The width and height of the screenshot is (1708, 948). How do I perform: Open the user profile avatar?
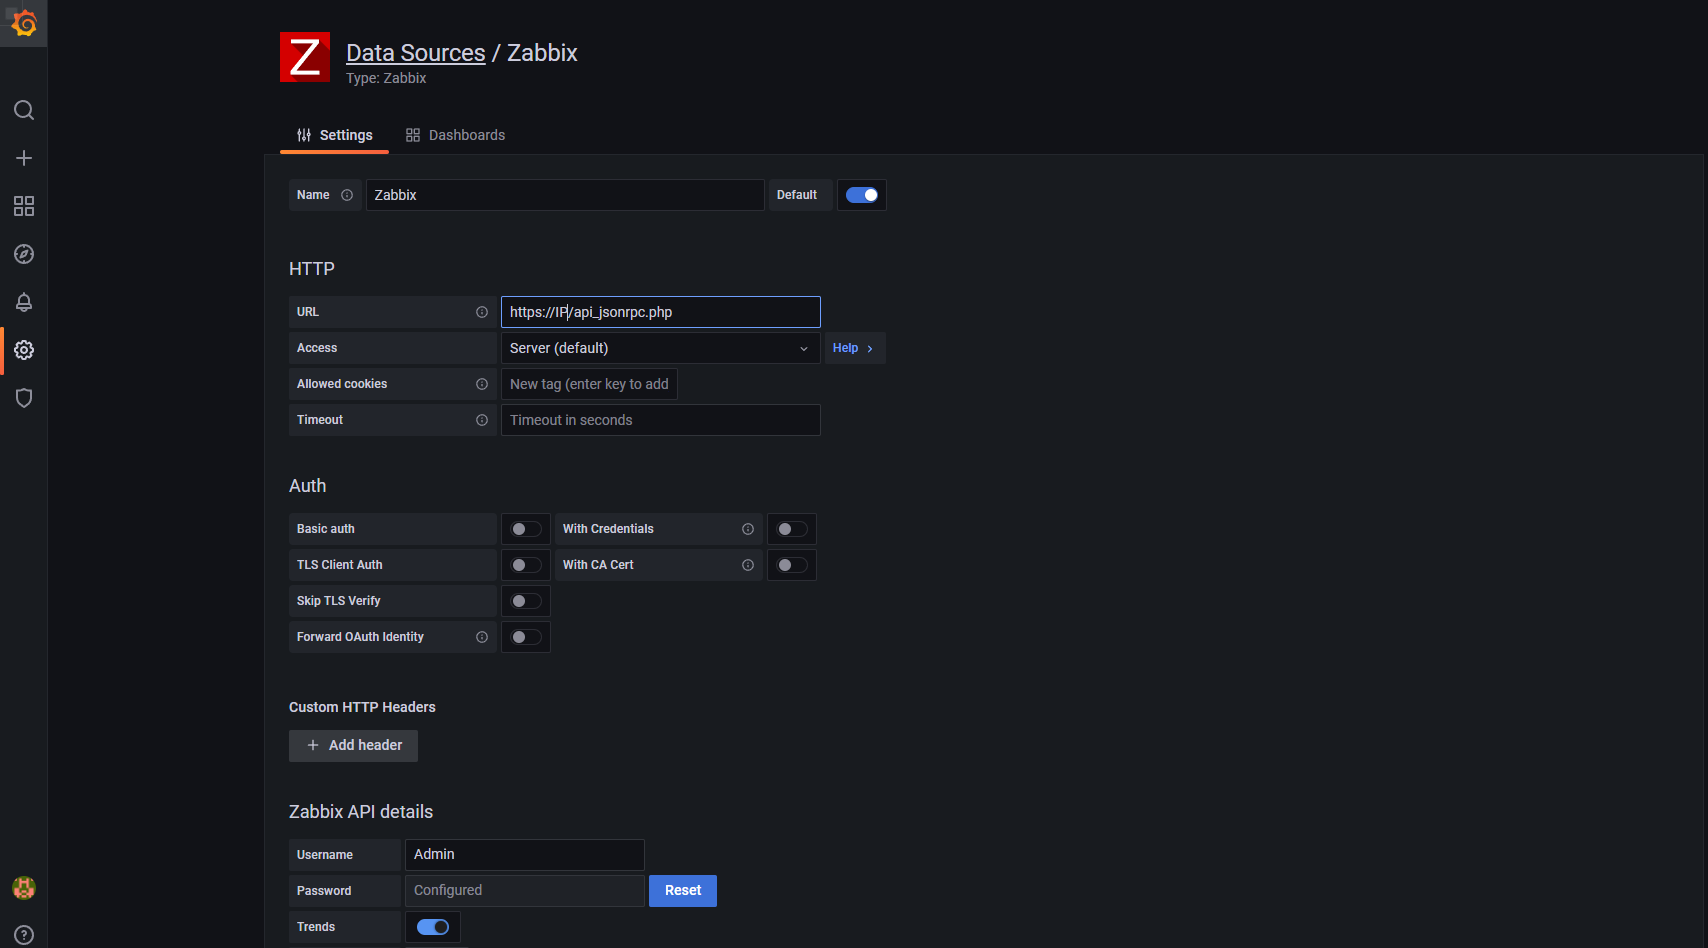point(24,887)
